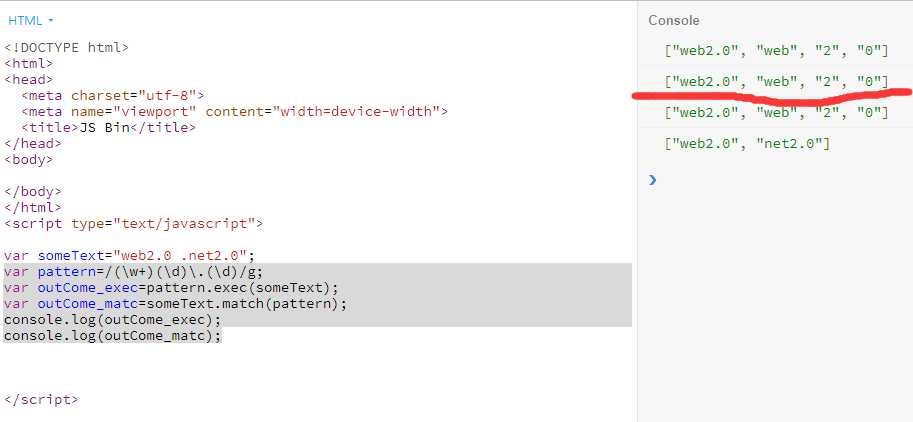The width and height of the screenshot is (913, 422).
Task: Click the meta viewport line
Action: [235, 111]
